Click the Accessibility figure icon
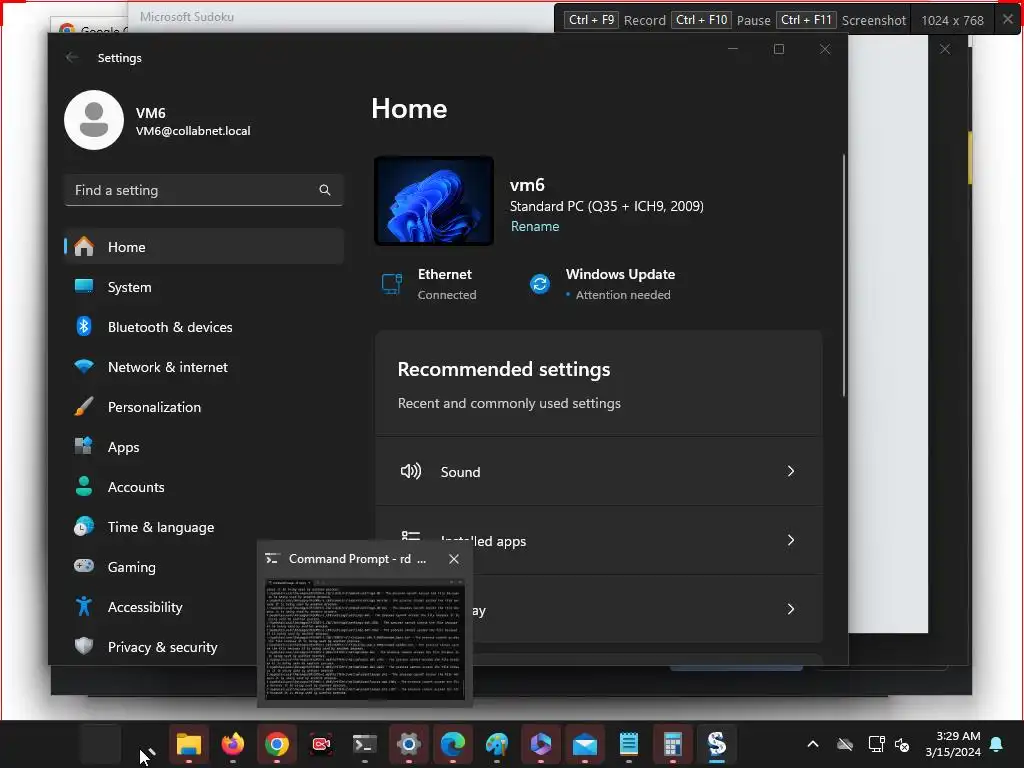The height and width of the screenshot is (768, 1024). click(x=84, y=607)
